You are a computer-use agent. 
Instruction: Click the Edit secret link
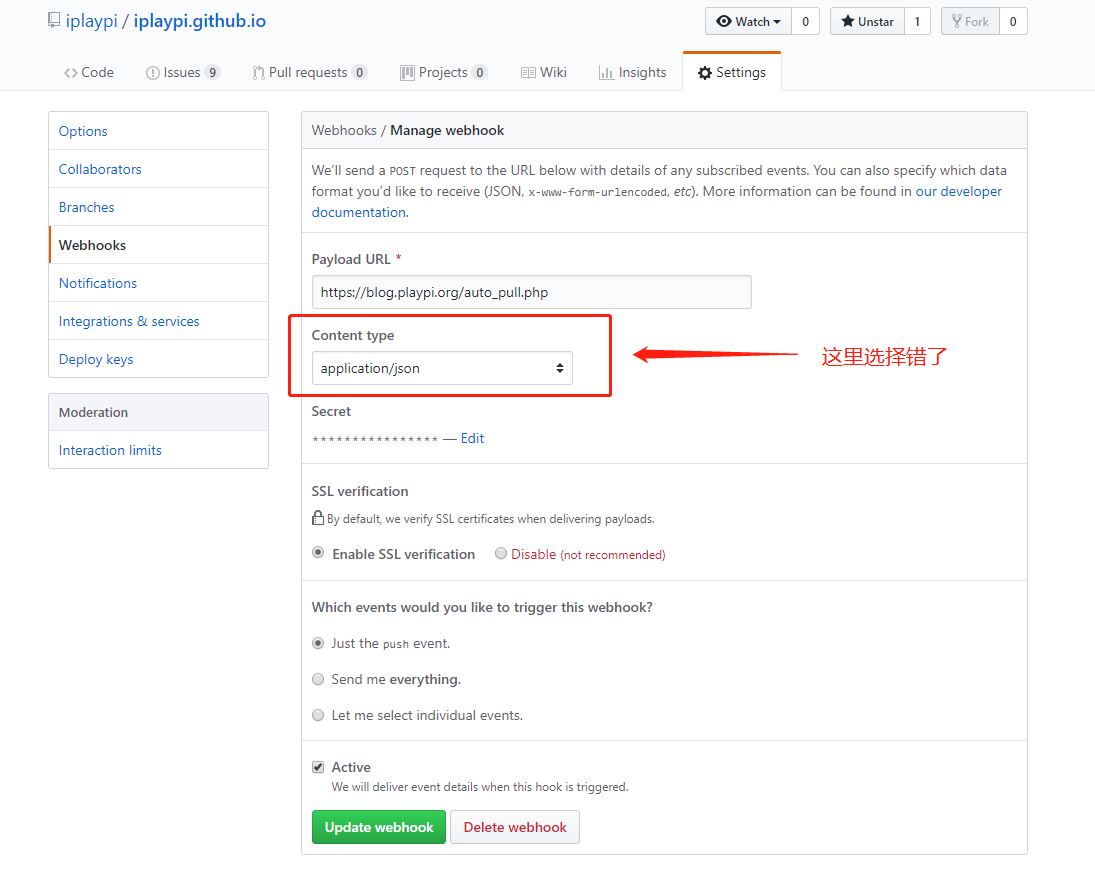click(472, 438)
